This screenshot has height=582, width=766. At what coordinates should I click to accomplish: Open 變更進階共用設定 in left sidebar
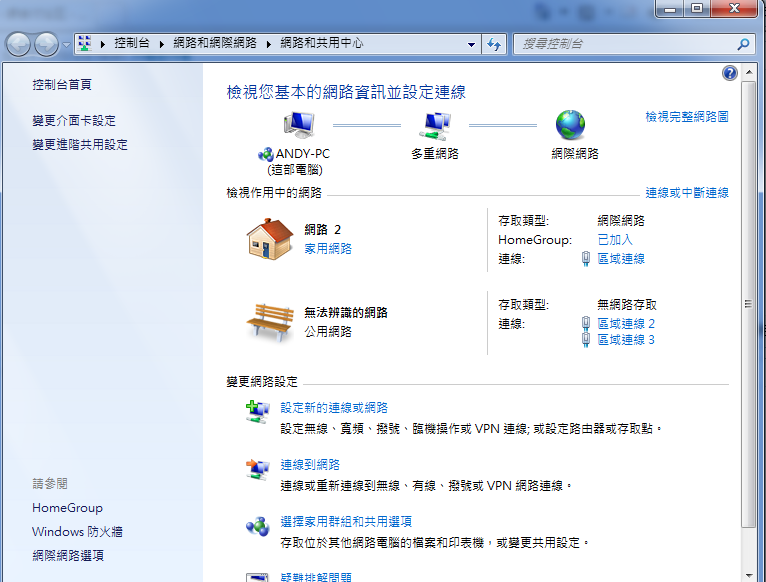tap(80, 144)
